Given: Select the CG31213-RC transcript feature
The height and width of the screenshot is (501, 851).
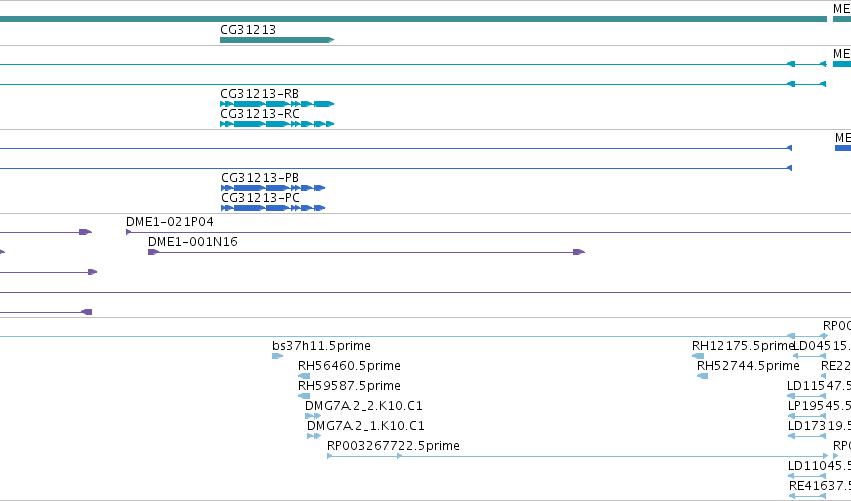Looking at the screenshot, I should 277,124.
